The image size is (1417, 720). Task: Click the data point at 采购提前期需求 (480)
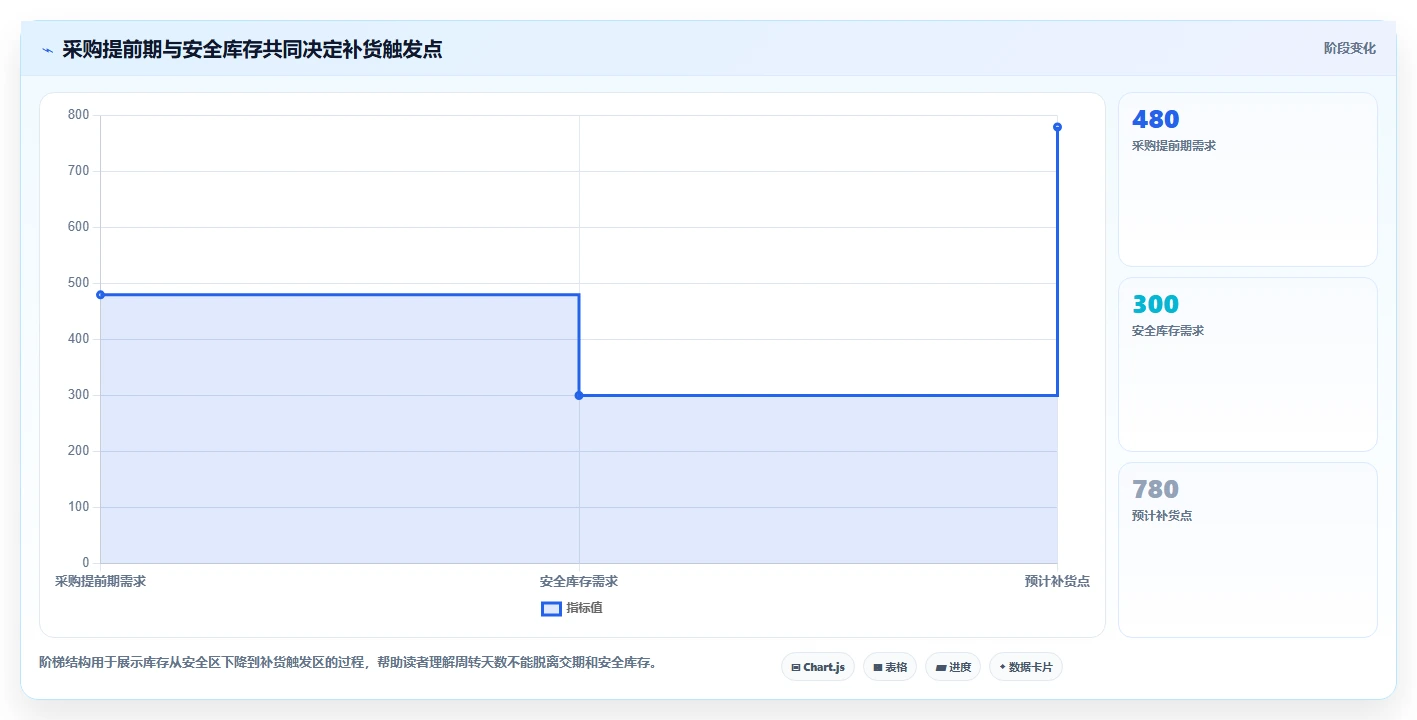(x=100, y=295)
